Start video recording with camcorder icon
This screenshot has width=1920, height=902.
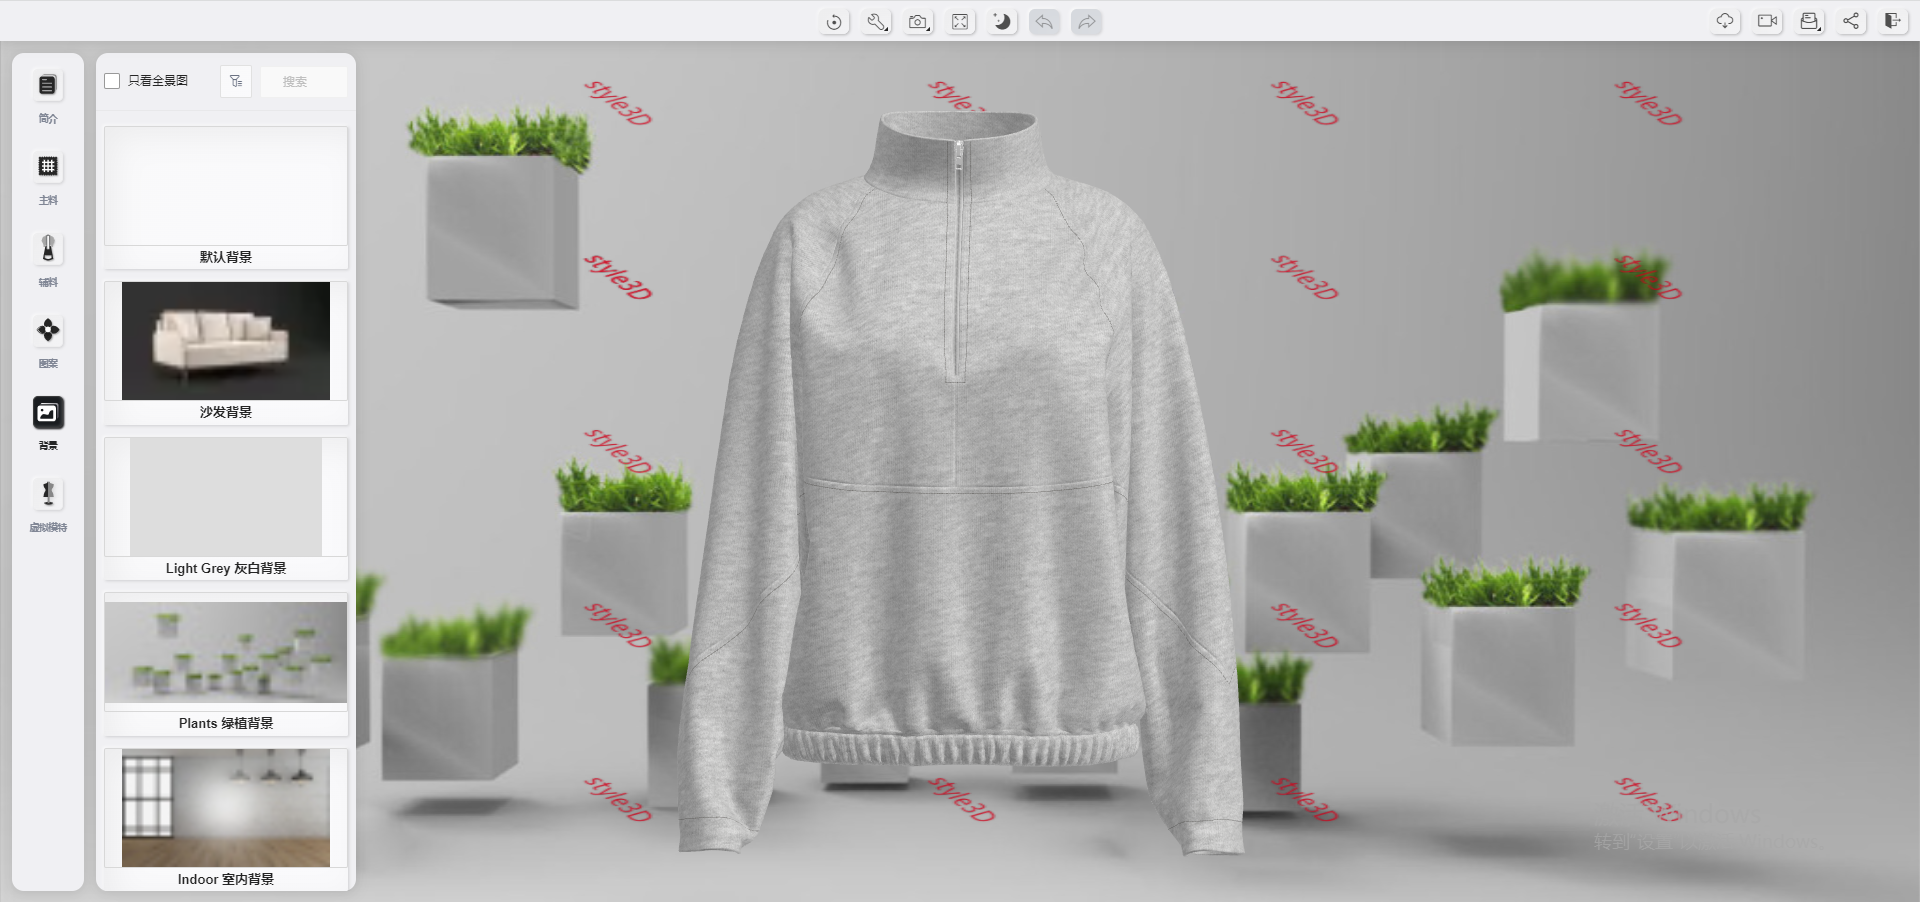1768,21
